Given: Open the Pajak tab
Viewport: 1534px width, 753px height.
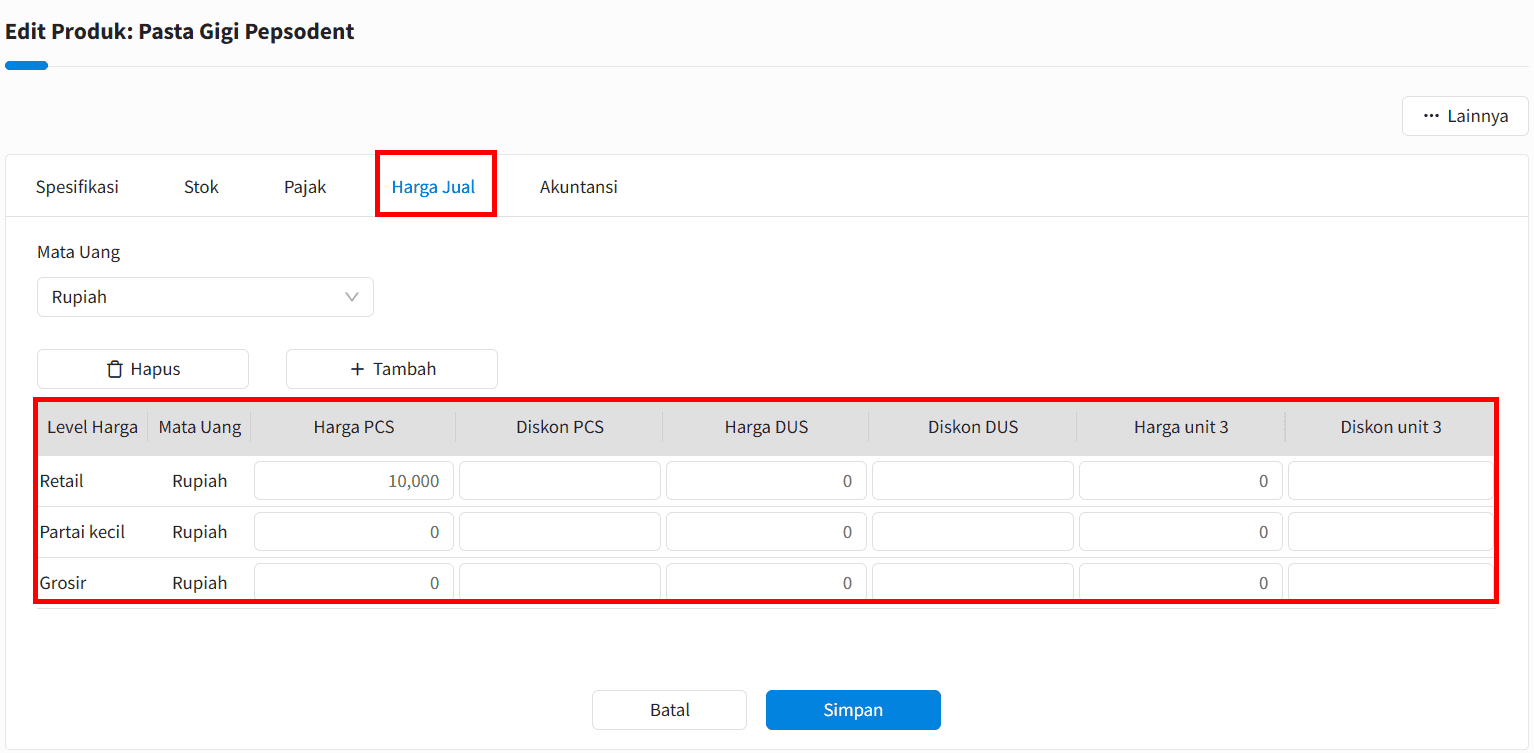Looking at the screenshot, I should (305, 187).
